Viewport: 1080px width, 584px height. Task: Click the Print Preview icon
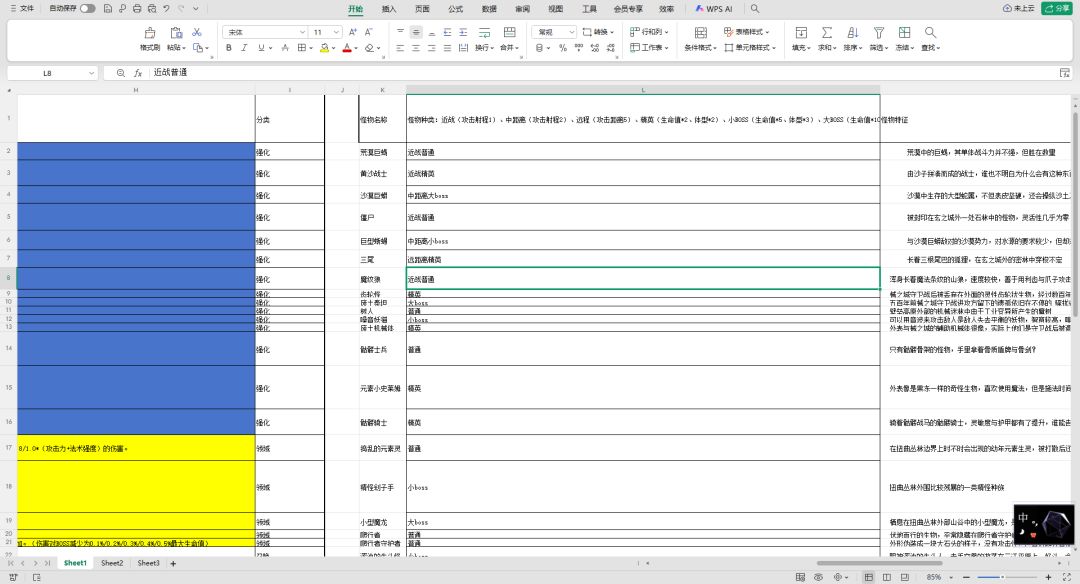click(152, 8)
